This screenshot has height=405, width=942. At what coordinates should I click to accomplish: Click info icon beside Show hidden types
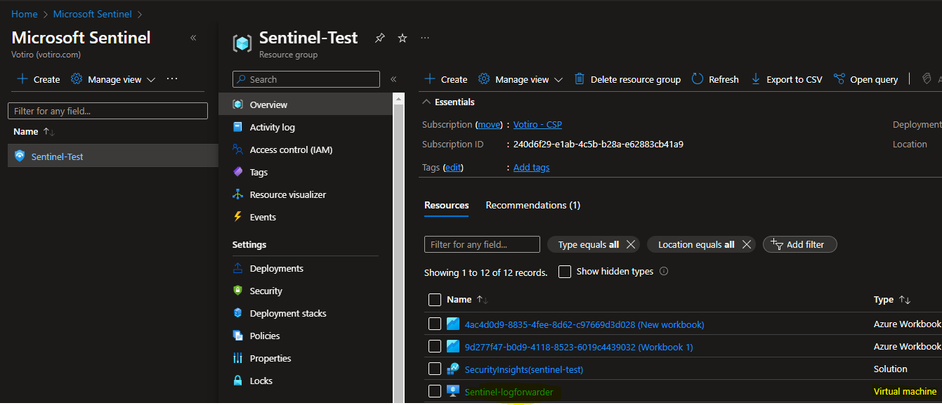click(664, 272)
